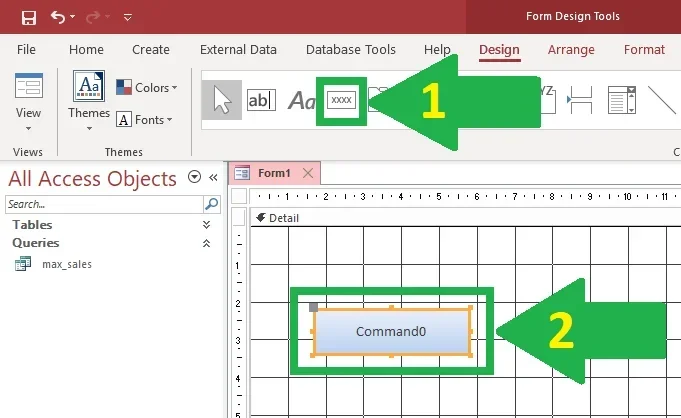681x418 pixels.
Task: Select the Button control tool
Action: pos(341,100)
